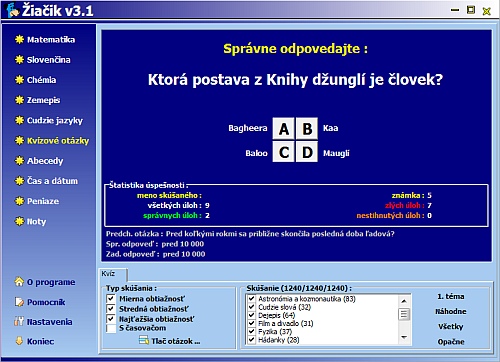The width and height of the screenshot is (500, 362).
Task: Toggle Mierna obtiažnosť checkbox
Action: click(111, 299)
